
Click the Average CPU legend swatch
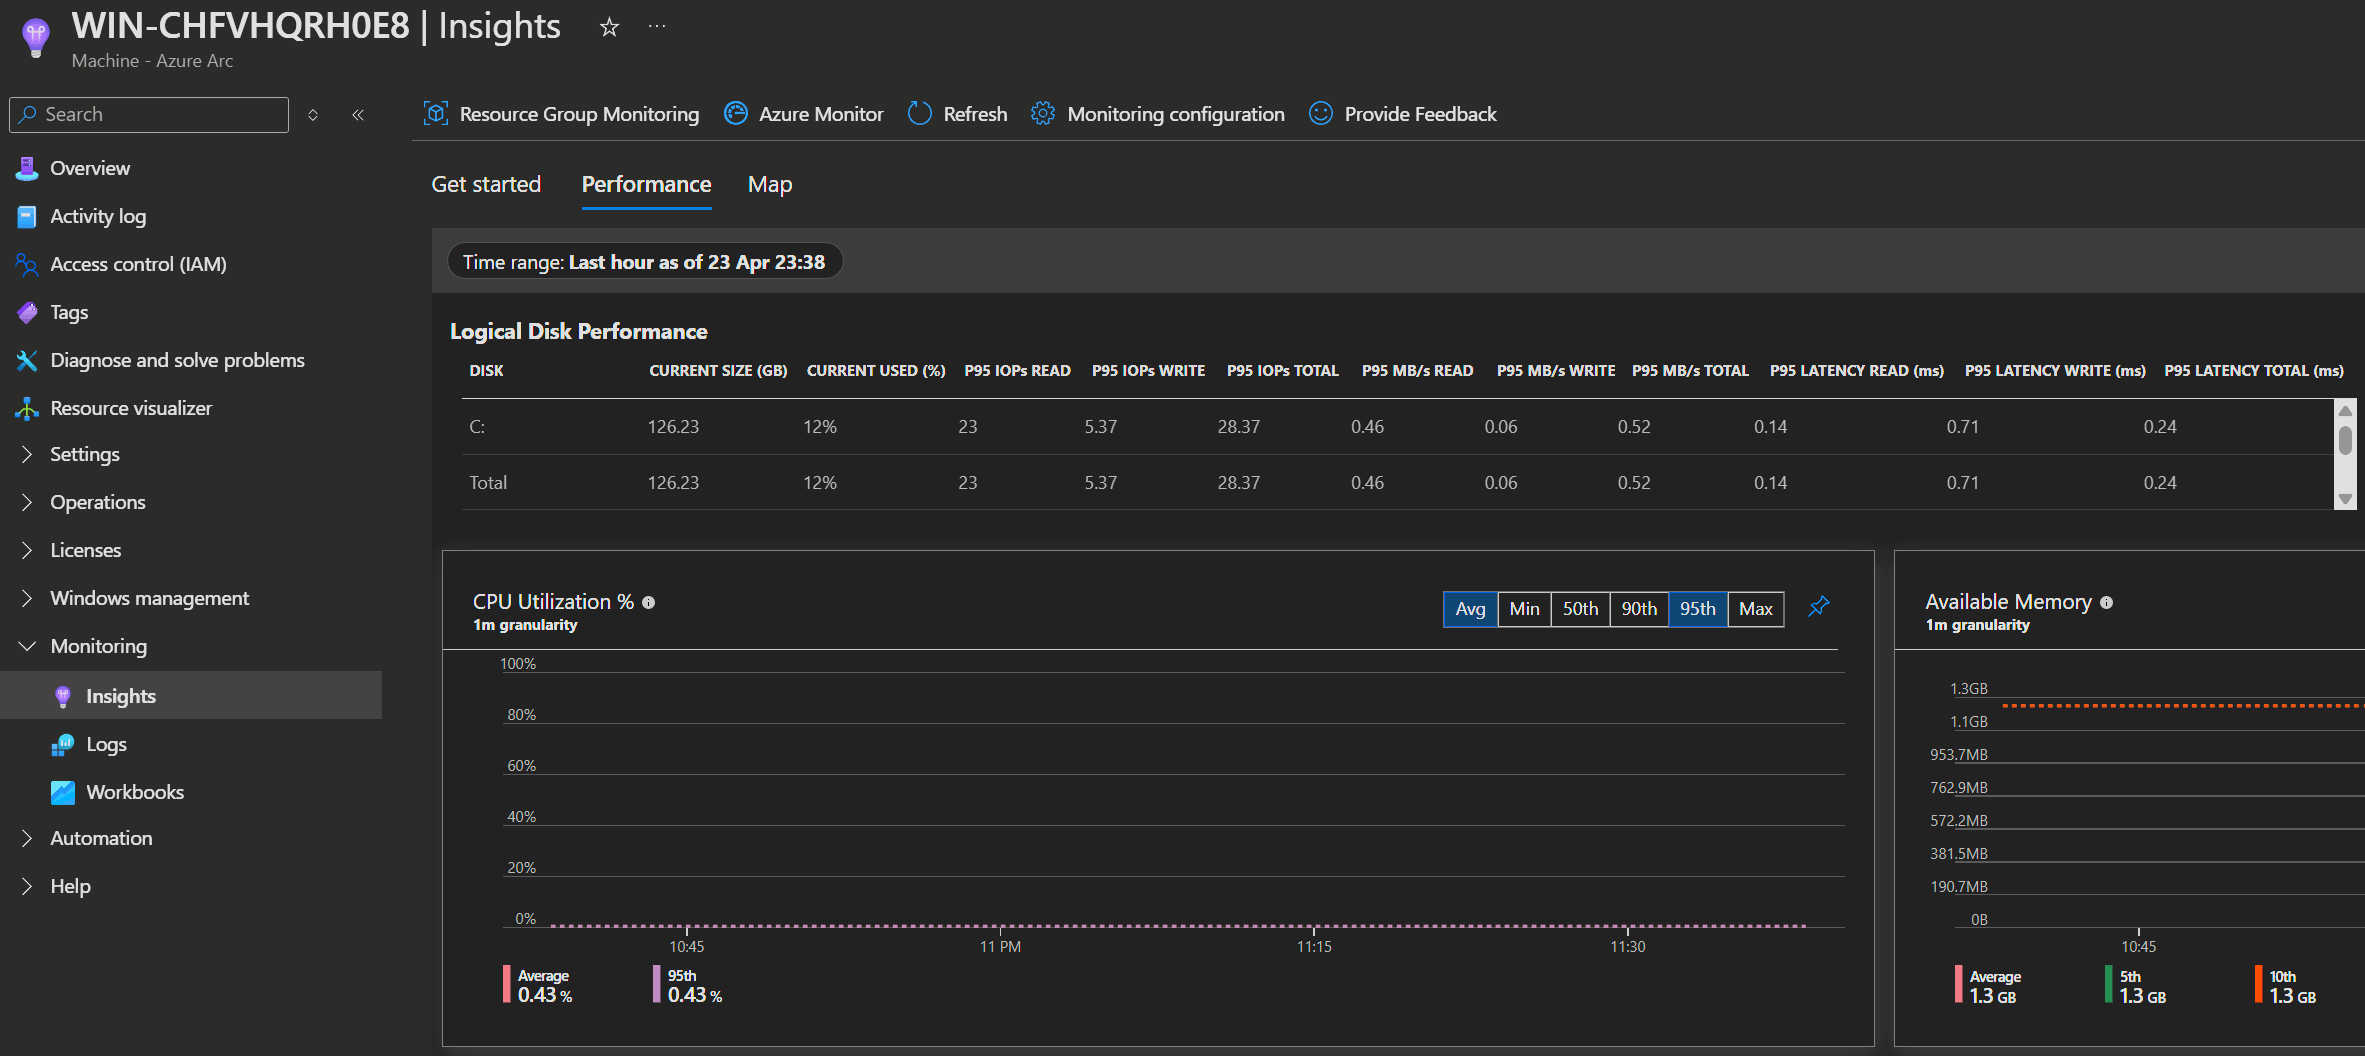pos(506,984)
